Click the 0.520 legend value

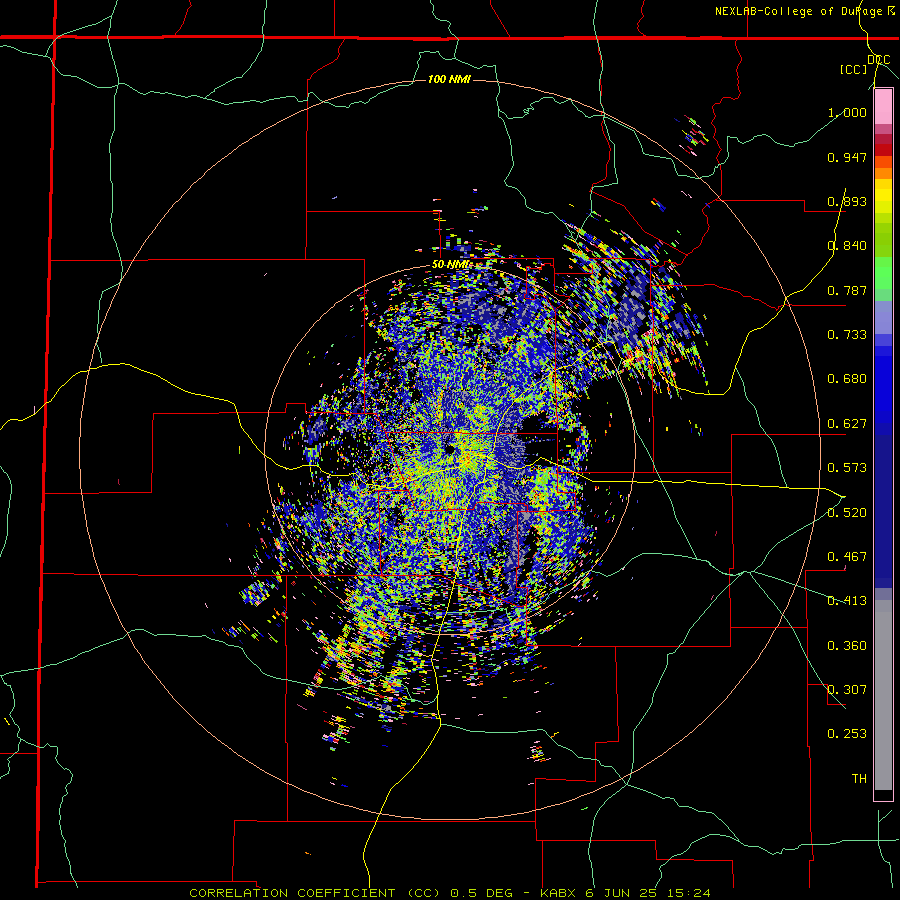click(x=847, y=513)
